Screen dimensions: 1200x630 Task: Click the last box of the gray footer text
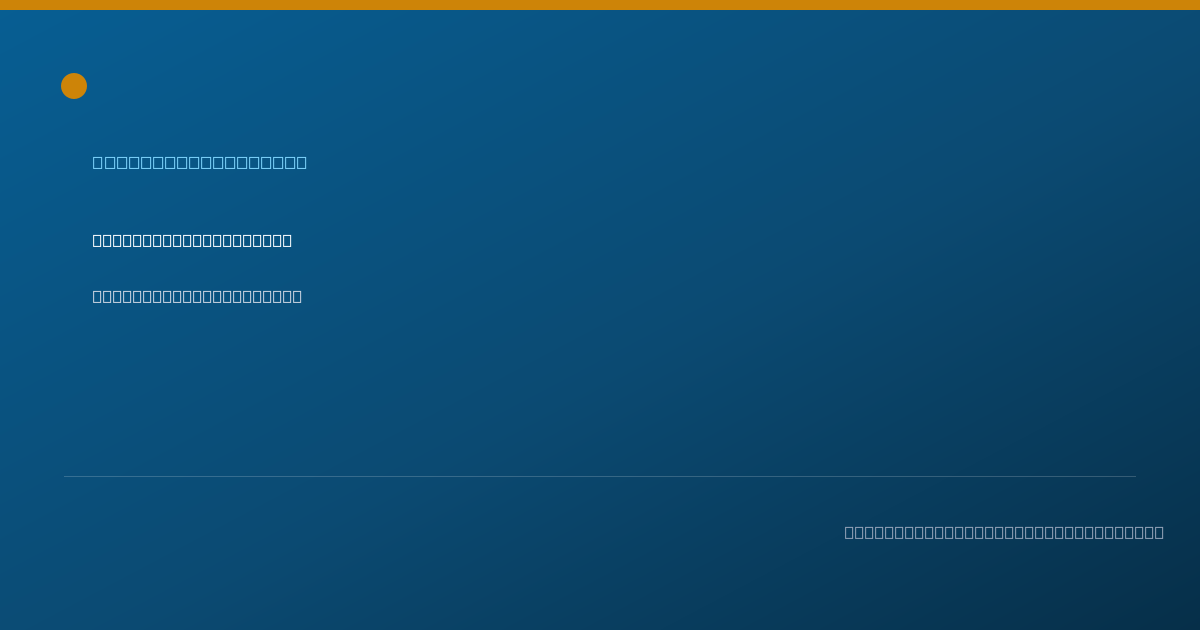(x=1159, y=532)
